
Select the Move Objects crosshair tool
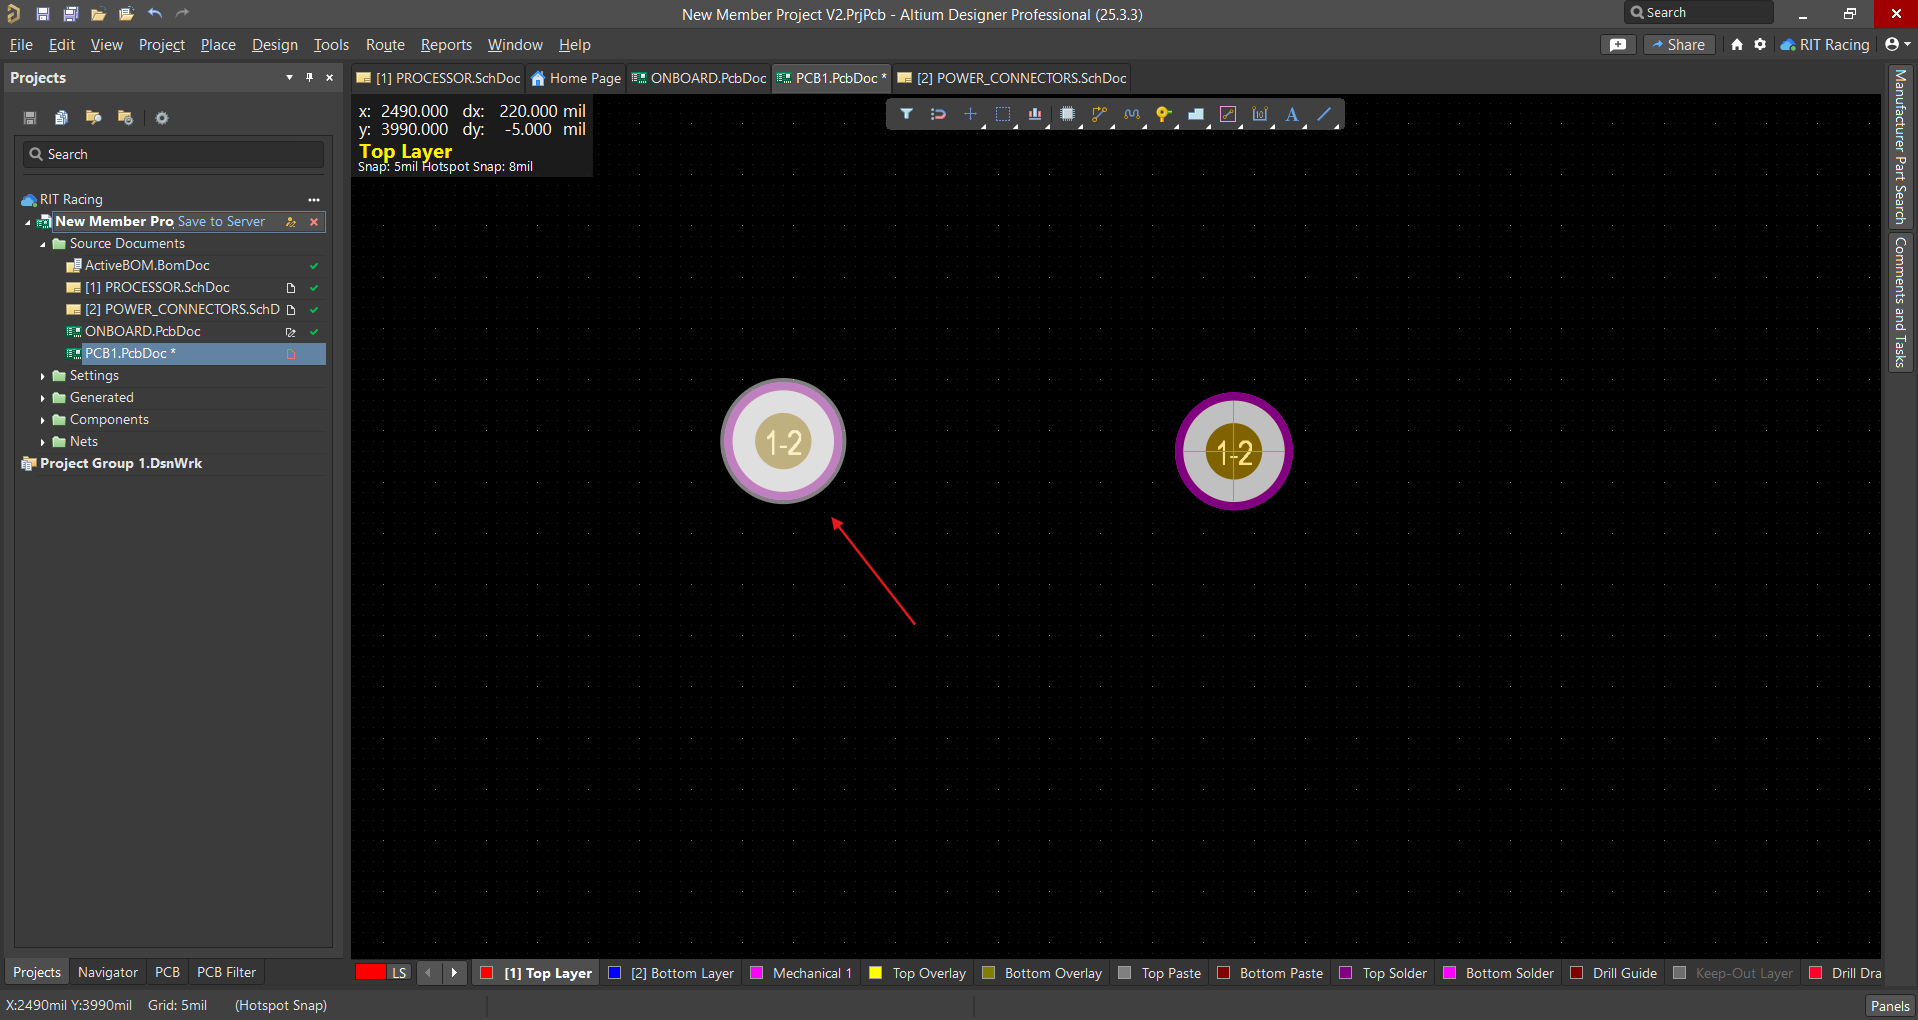(970, 114)
